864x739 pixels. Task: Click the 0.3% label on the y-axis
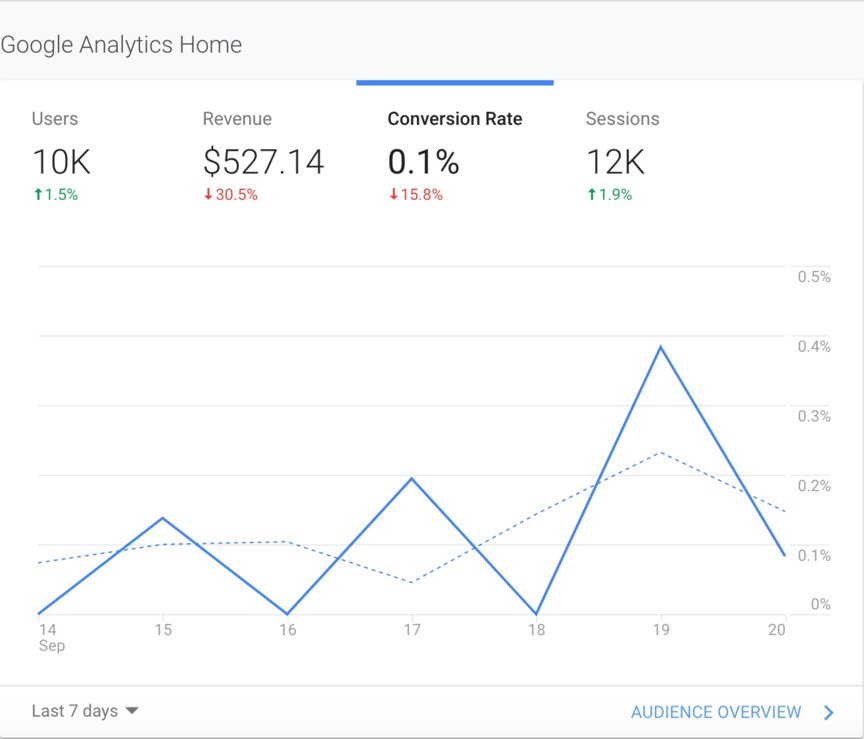[x=814, y=416]
